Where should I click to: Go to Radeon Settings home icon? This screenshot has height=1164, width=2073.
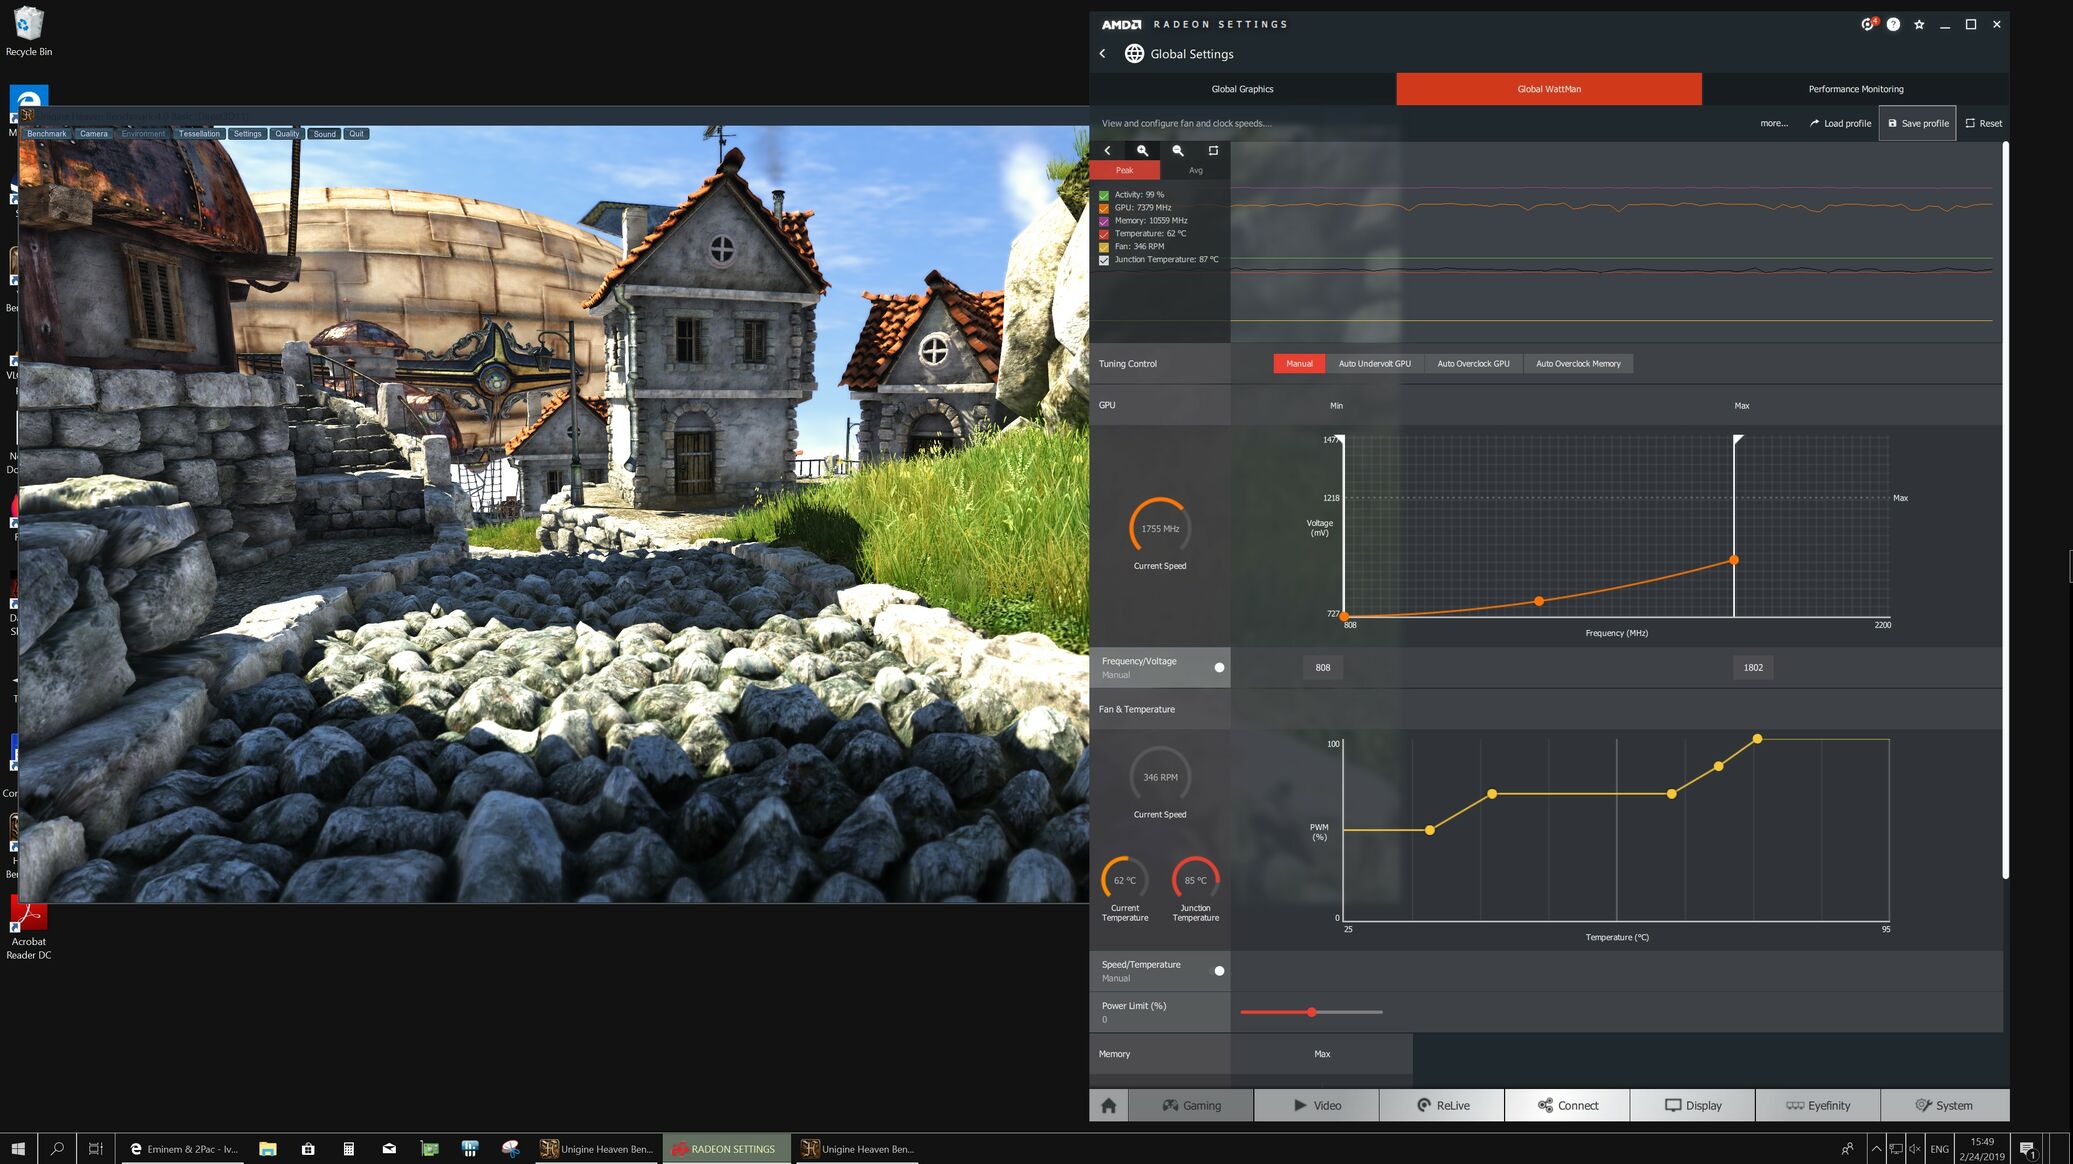coord(1108,1105)
